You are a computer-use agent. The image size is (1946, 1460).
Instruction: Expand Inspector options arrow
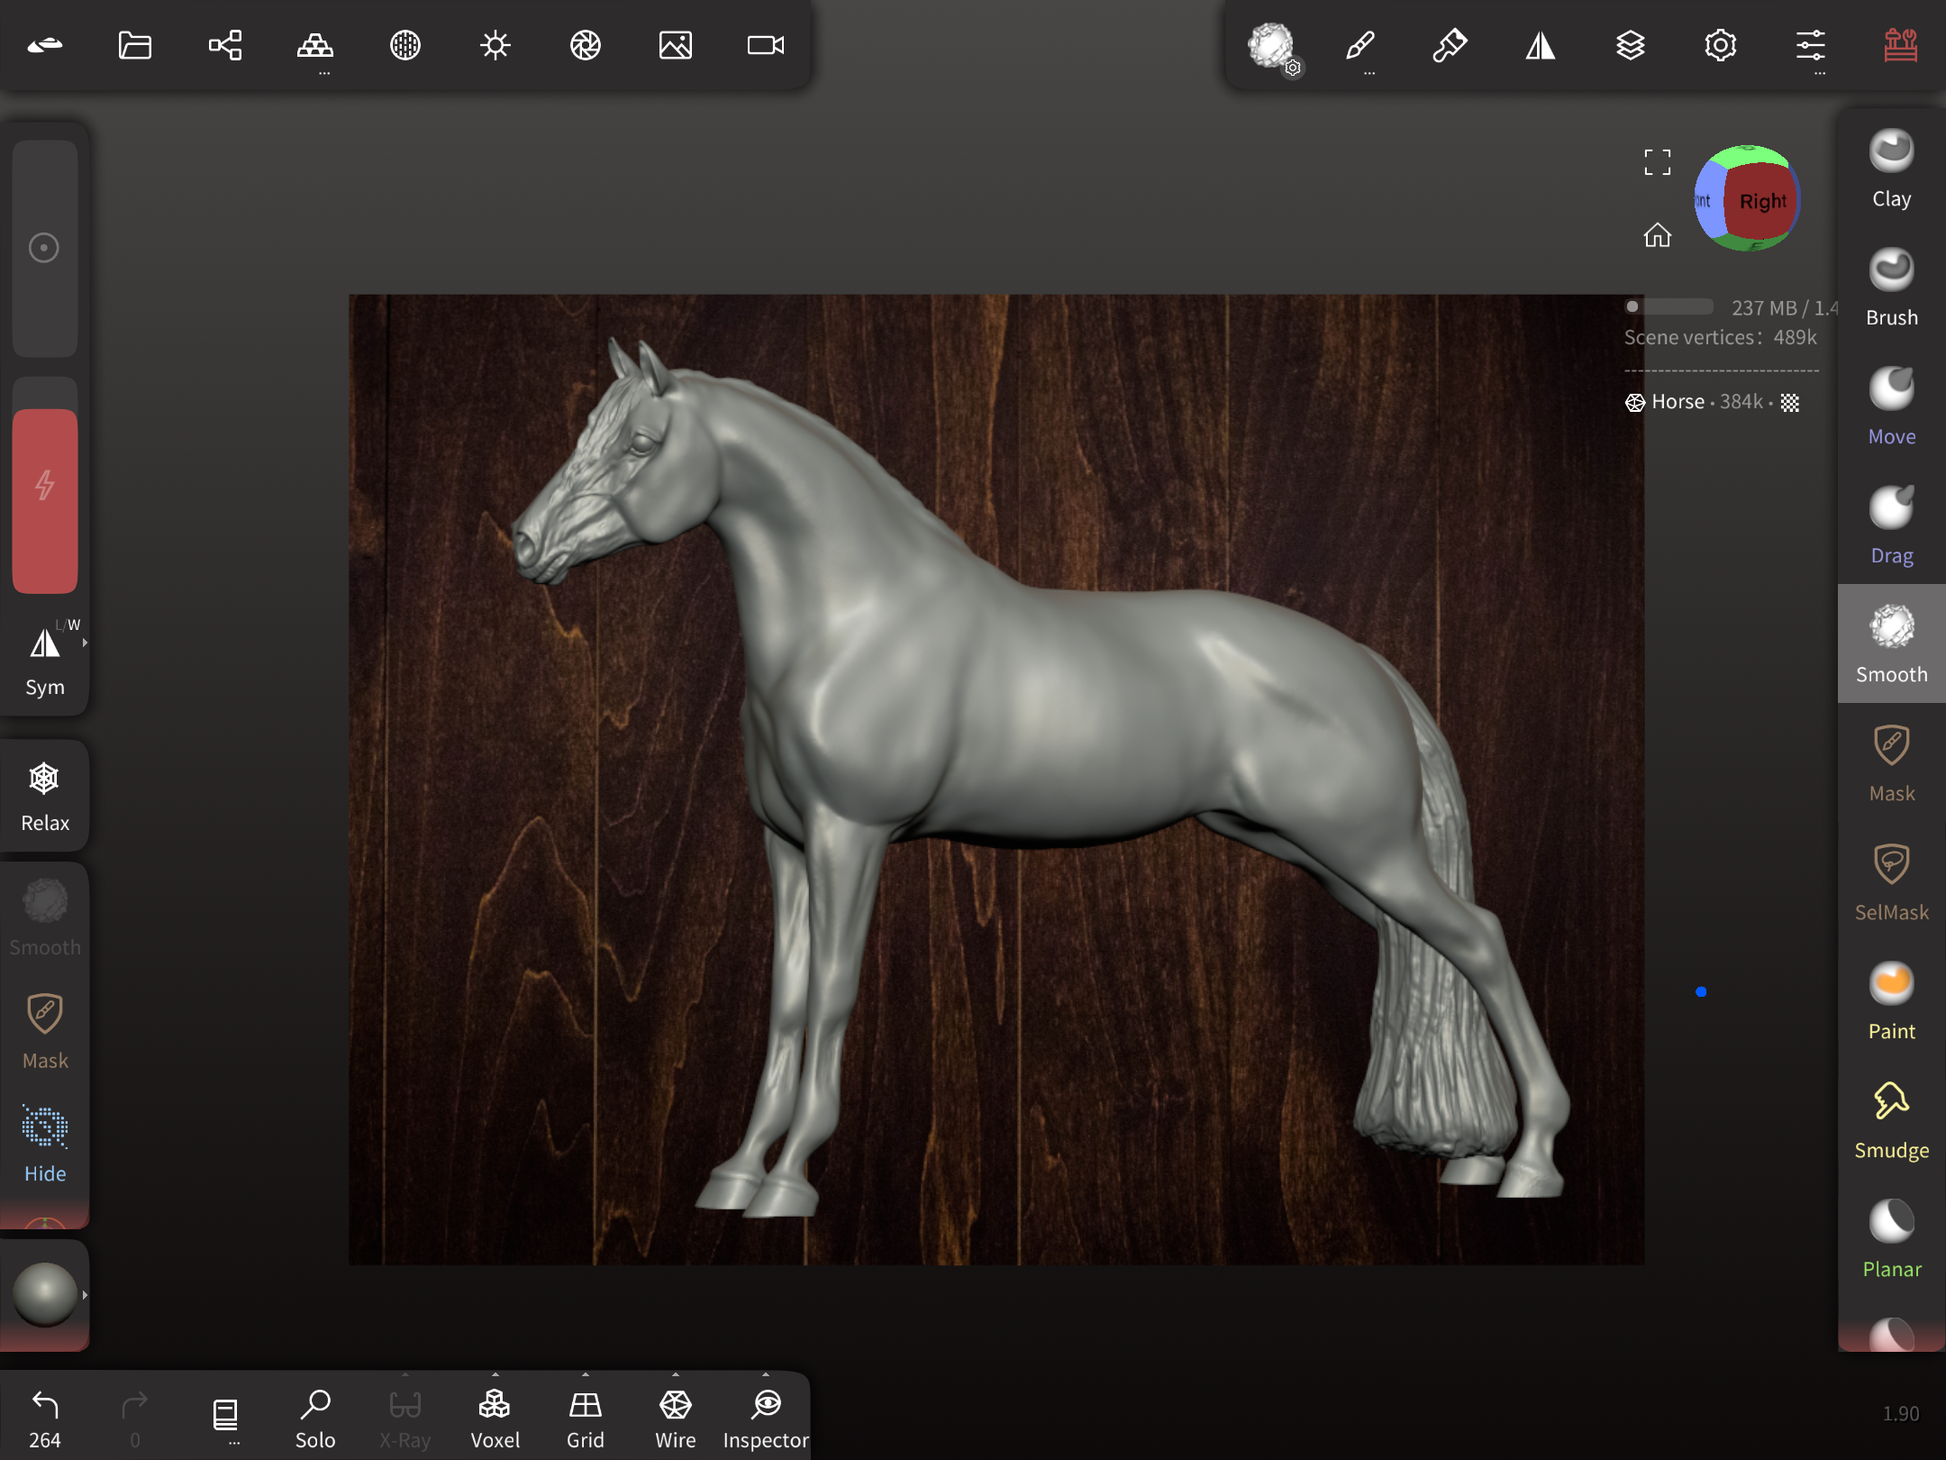pos(766,1374)
